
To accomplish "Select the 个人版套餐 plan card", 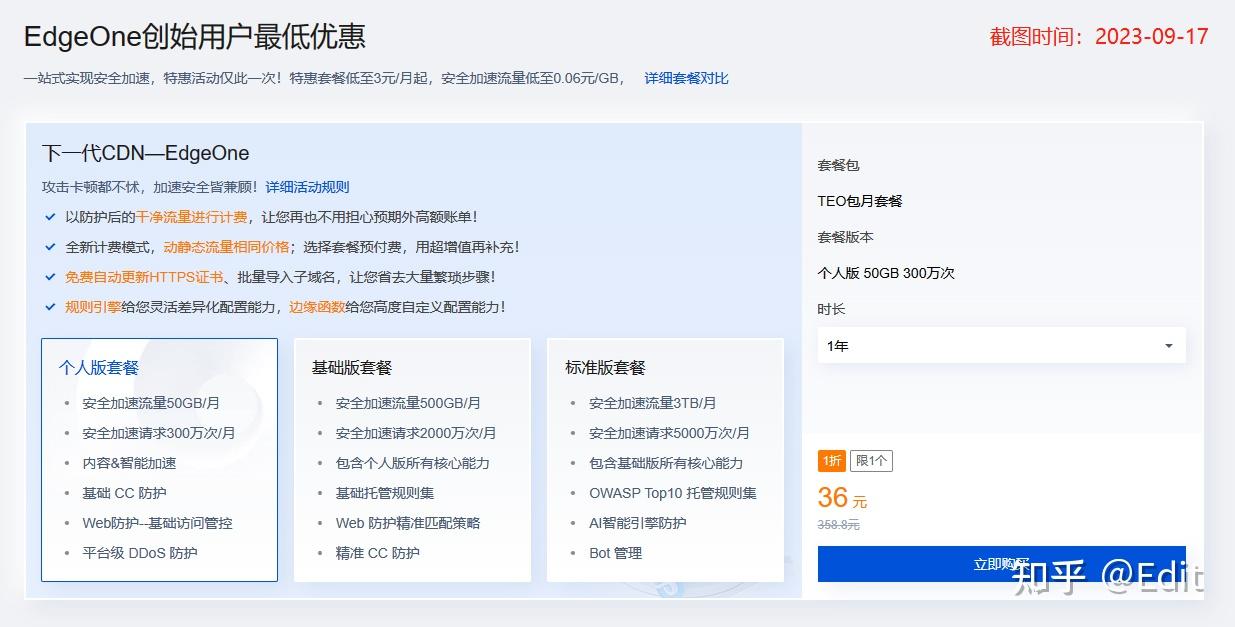I will (159, 460).
